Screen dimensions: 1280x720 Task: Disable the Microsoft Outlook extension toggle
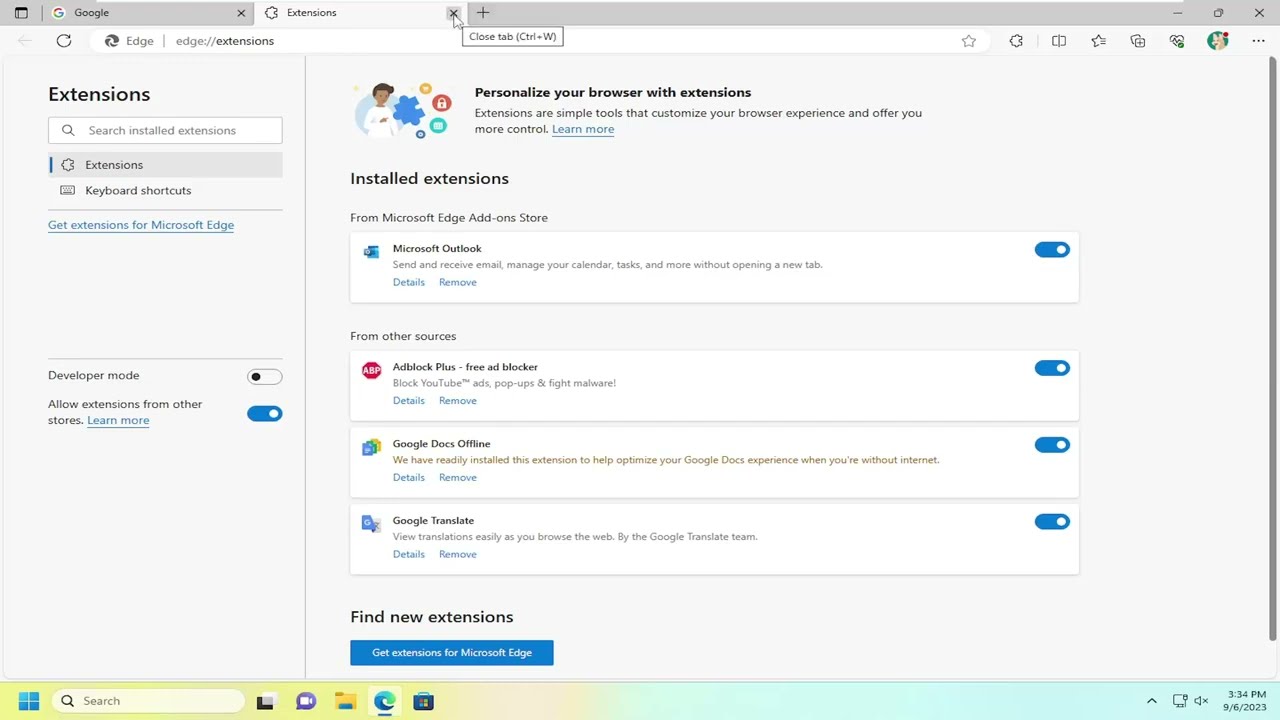(x=1052, y=250)
